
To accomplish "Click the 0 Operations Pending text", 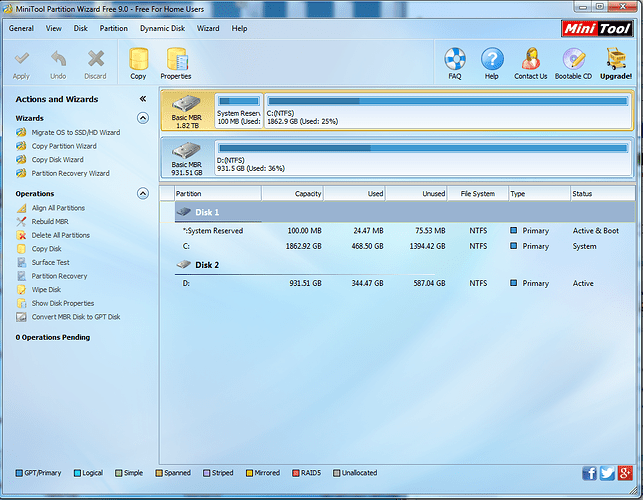I will point(53,337).
